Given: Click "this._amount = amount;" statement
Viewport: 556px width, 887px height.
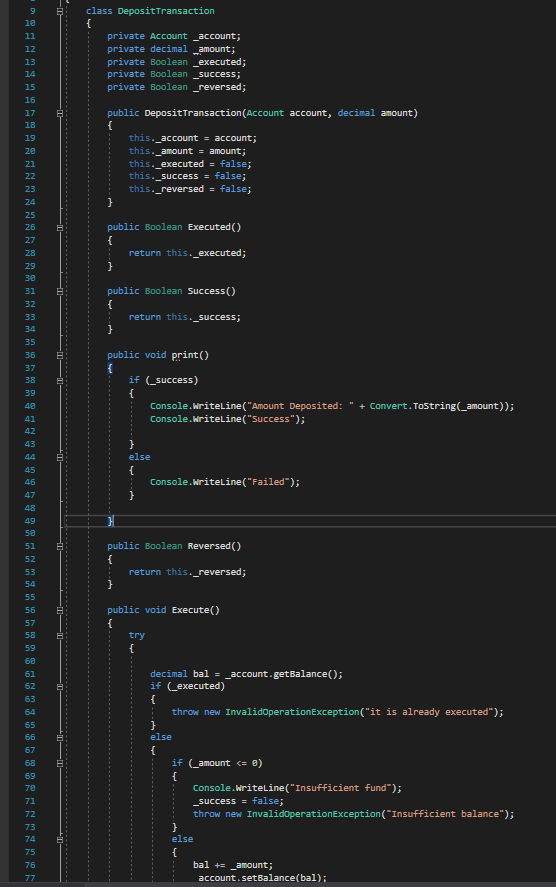Looking at the screenshot, I should (187, 151).
